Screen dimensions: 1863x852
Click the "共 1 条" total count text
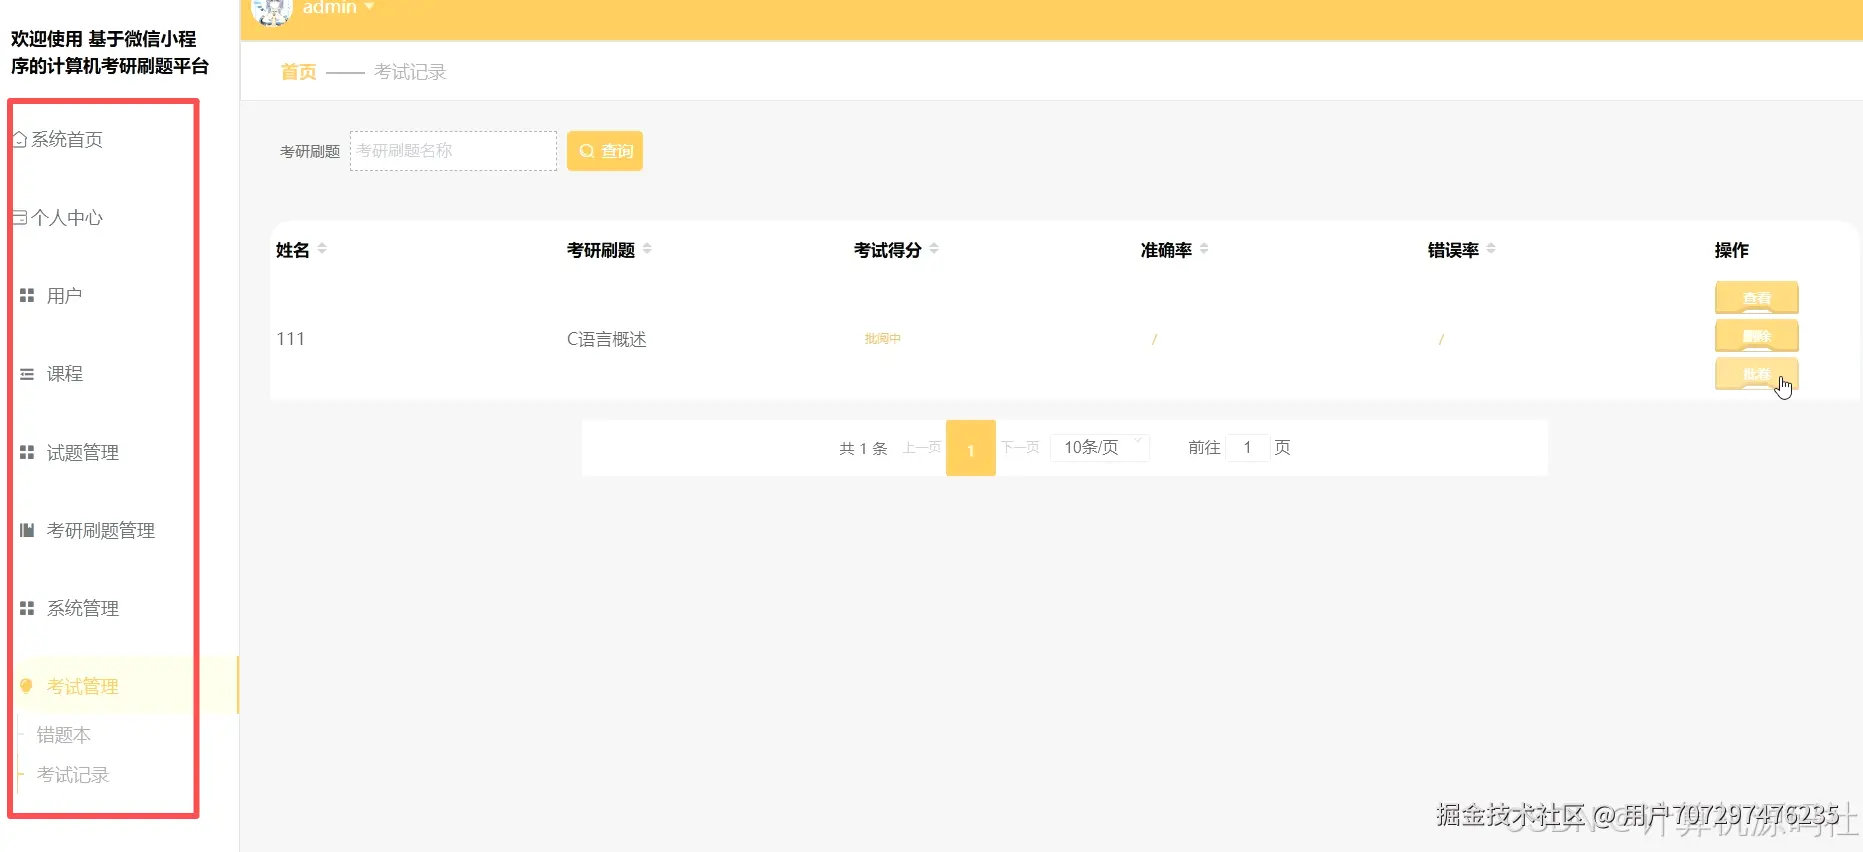click(863, 448)
